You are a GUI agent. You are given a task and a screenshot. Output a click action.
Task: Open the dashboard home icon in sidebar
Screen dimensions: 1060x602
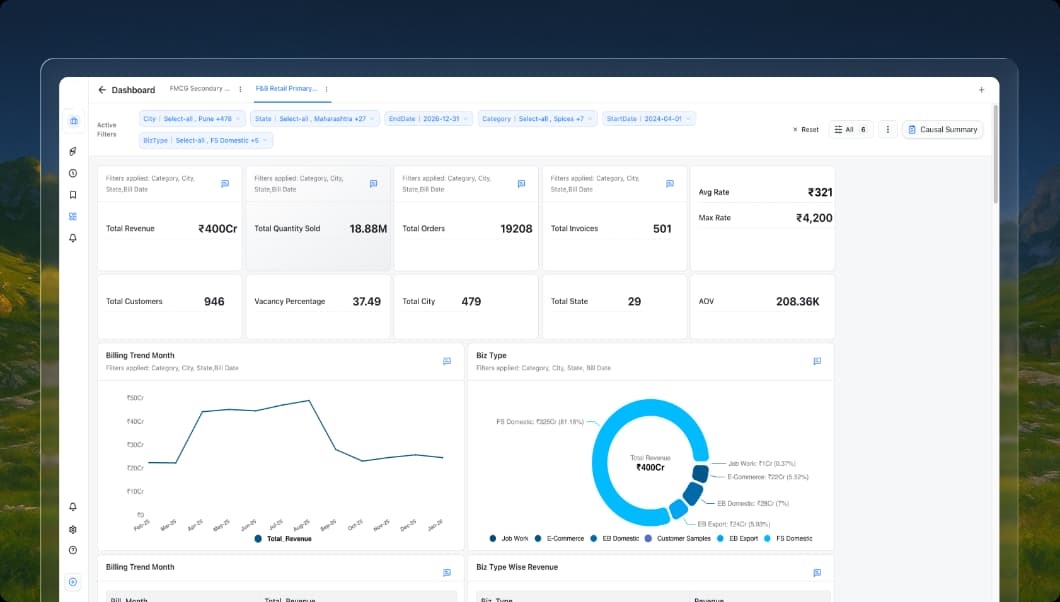72,120
